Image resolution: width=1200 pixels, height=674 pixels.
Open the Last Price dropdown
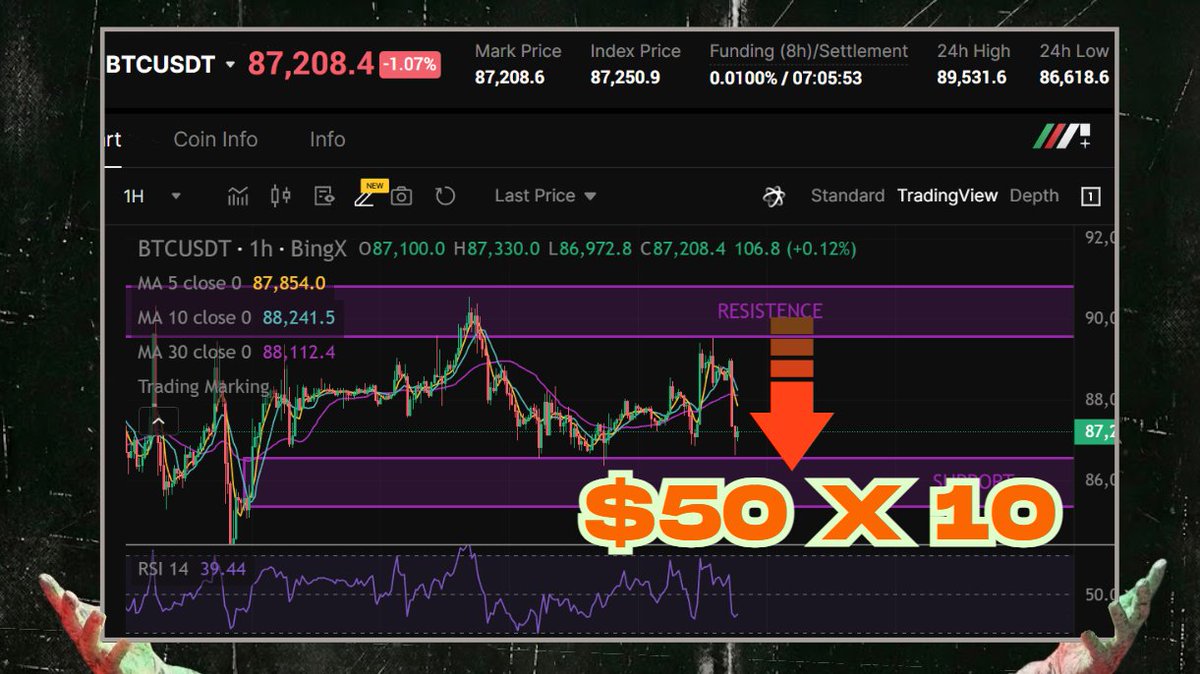click(x=545, y=196)
